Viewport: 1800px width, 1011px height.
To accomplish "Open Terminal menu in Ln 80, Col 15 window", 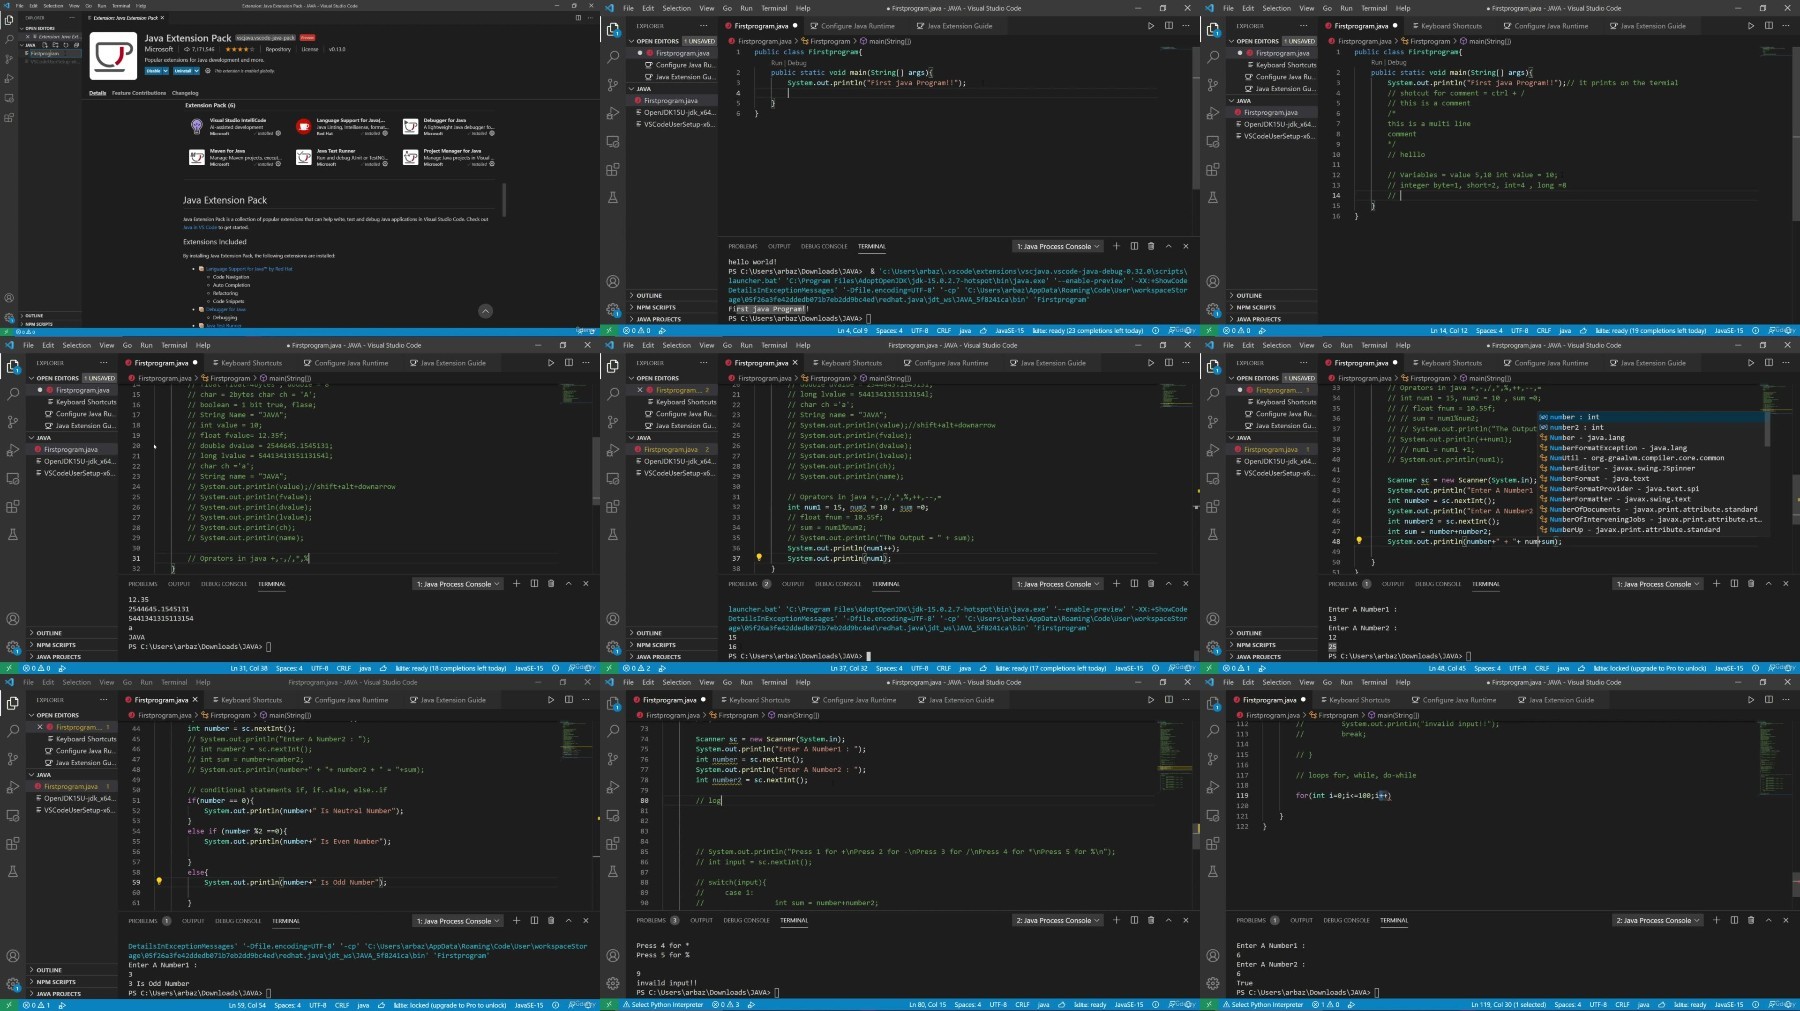I will 774,682.
